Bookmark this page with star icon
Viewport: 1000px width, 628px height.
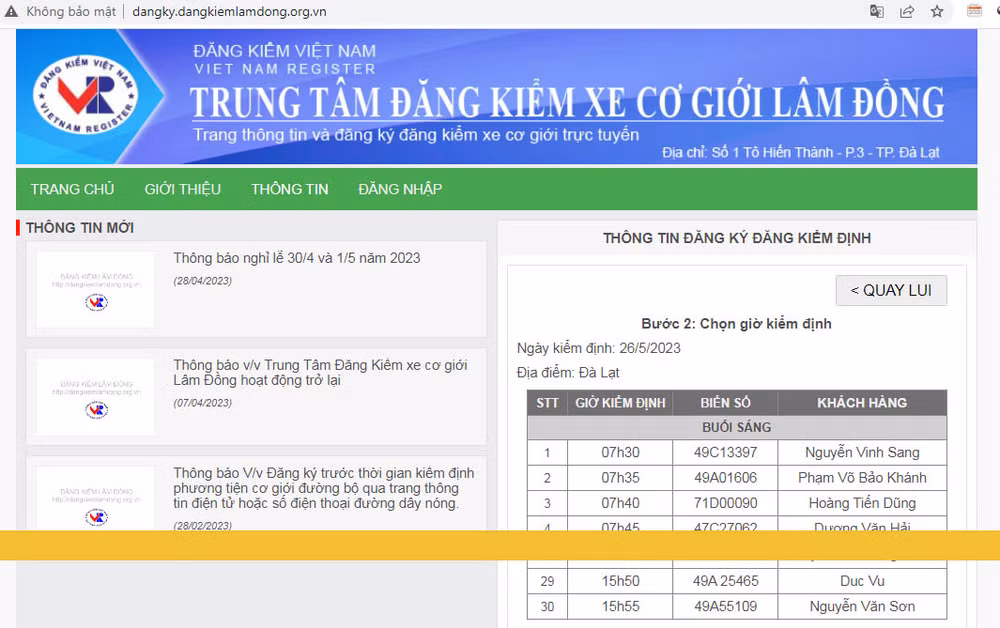[937, 11]
